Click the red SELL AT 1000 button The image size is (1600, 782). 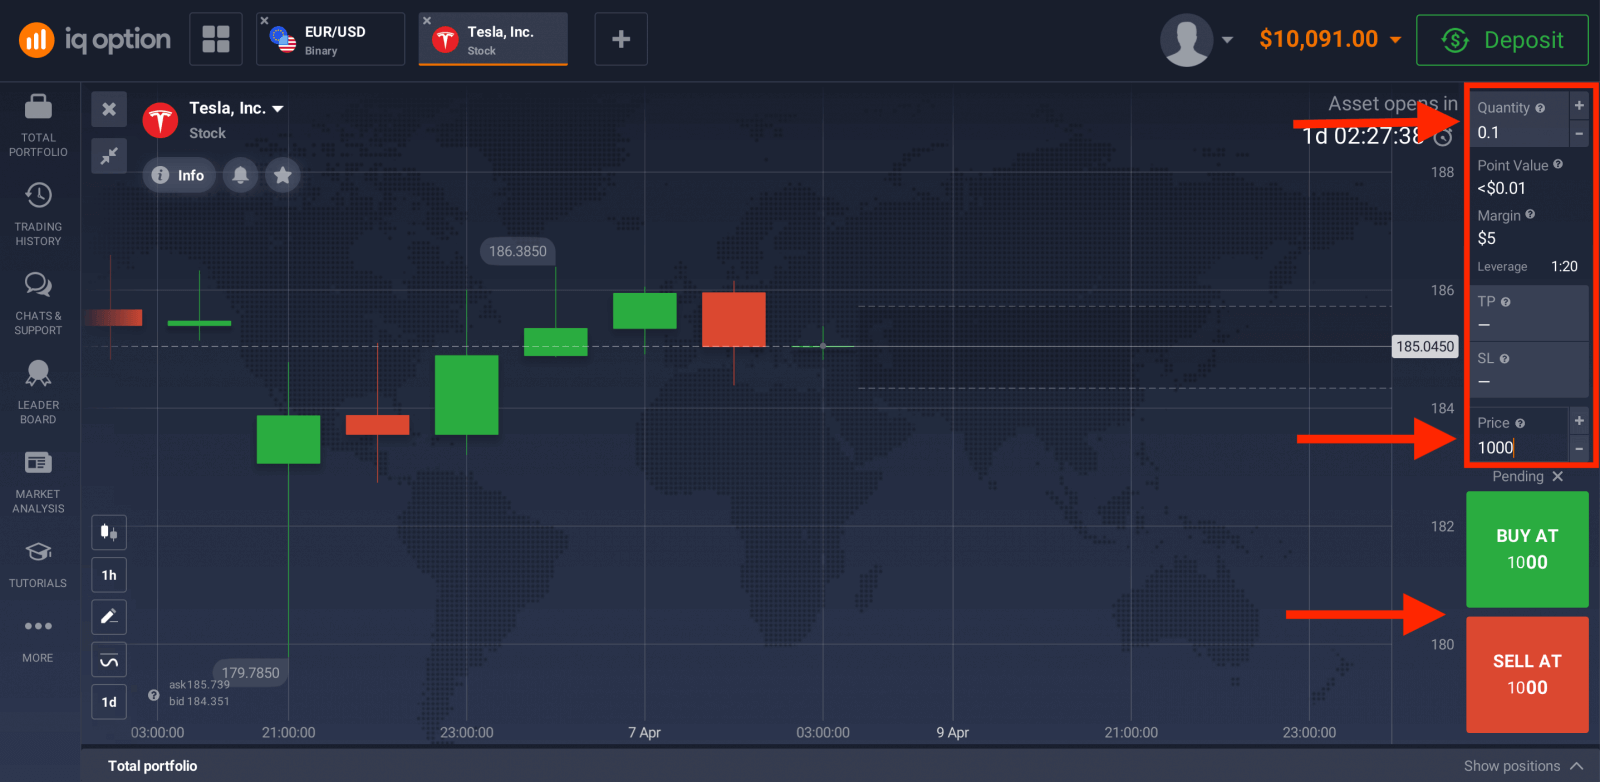tap(1527, 674)
